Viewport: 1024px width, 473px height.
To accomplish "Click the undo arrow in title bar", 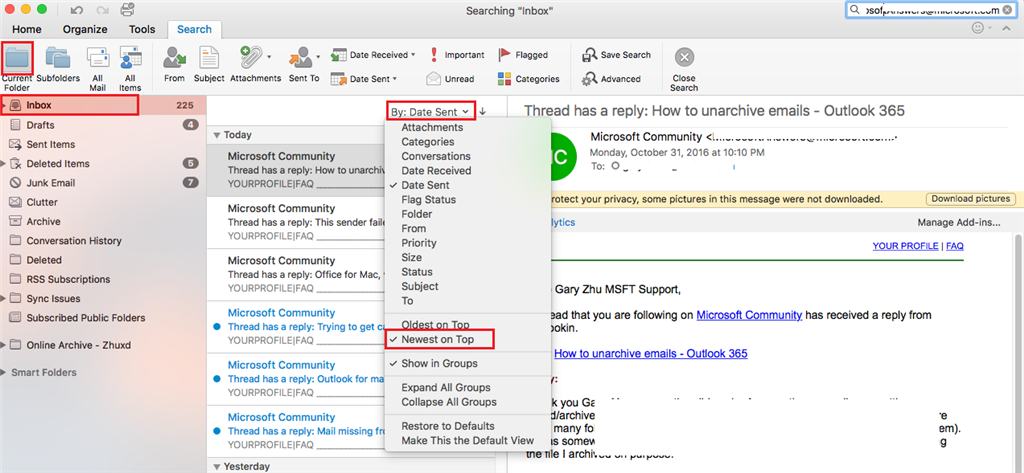I will [x=76, y=10].
